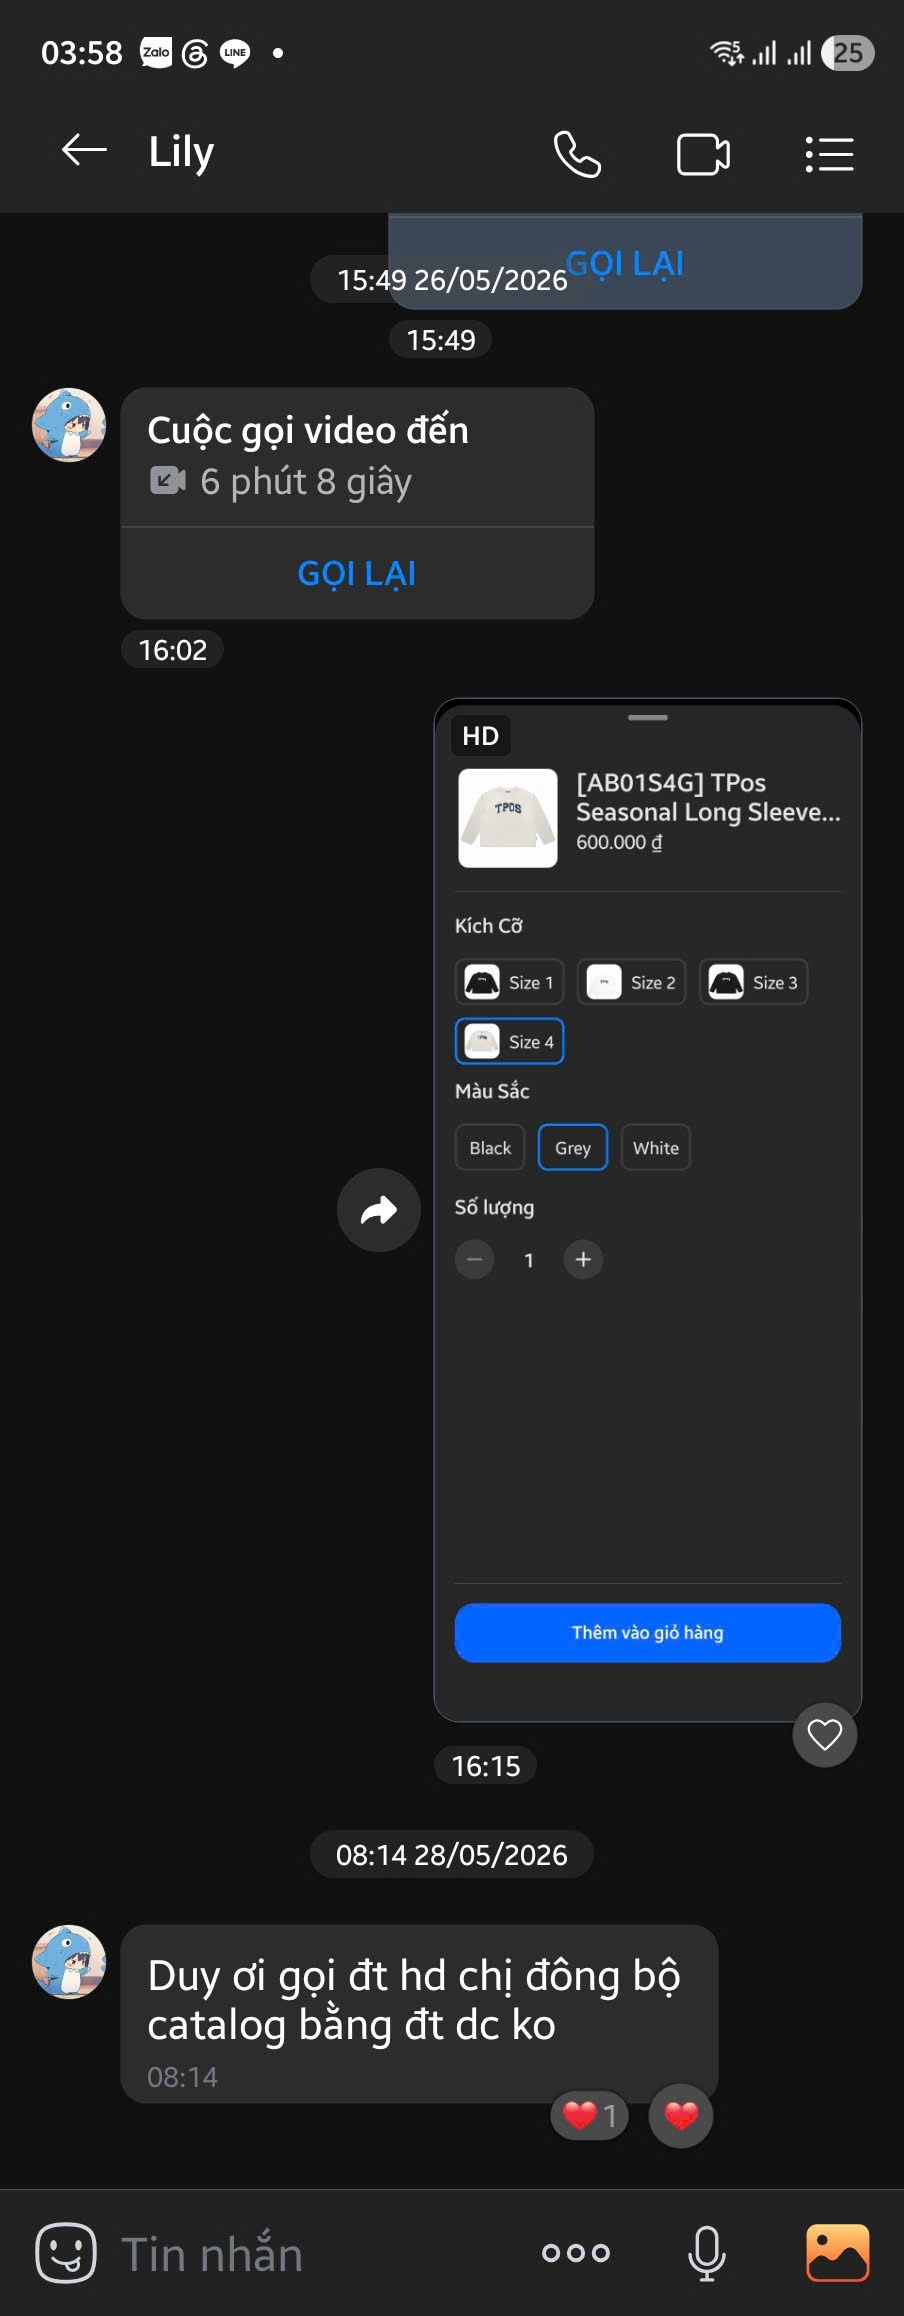904x2316 pixels.
Task: Tap the red heart reaction button
Action: tap(681, 2115)
